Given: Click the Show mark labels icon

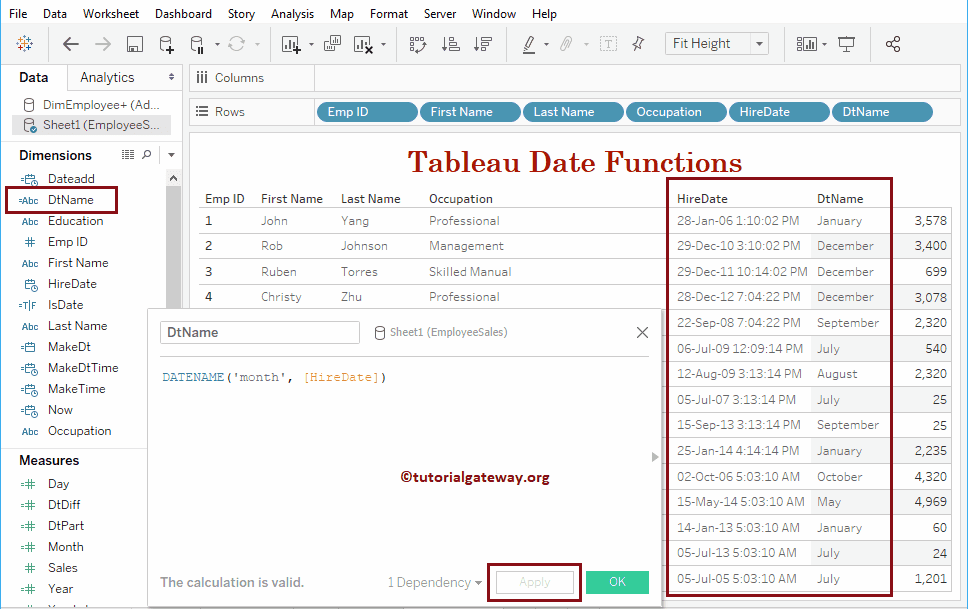Looking at the screenshot, I should pos(608,44).
